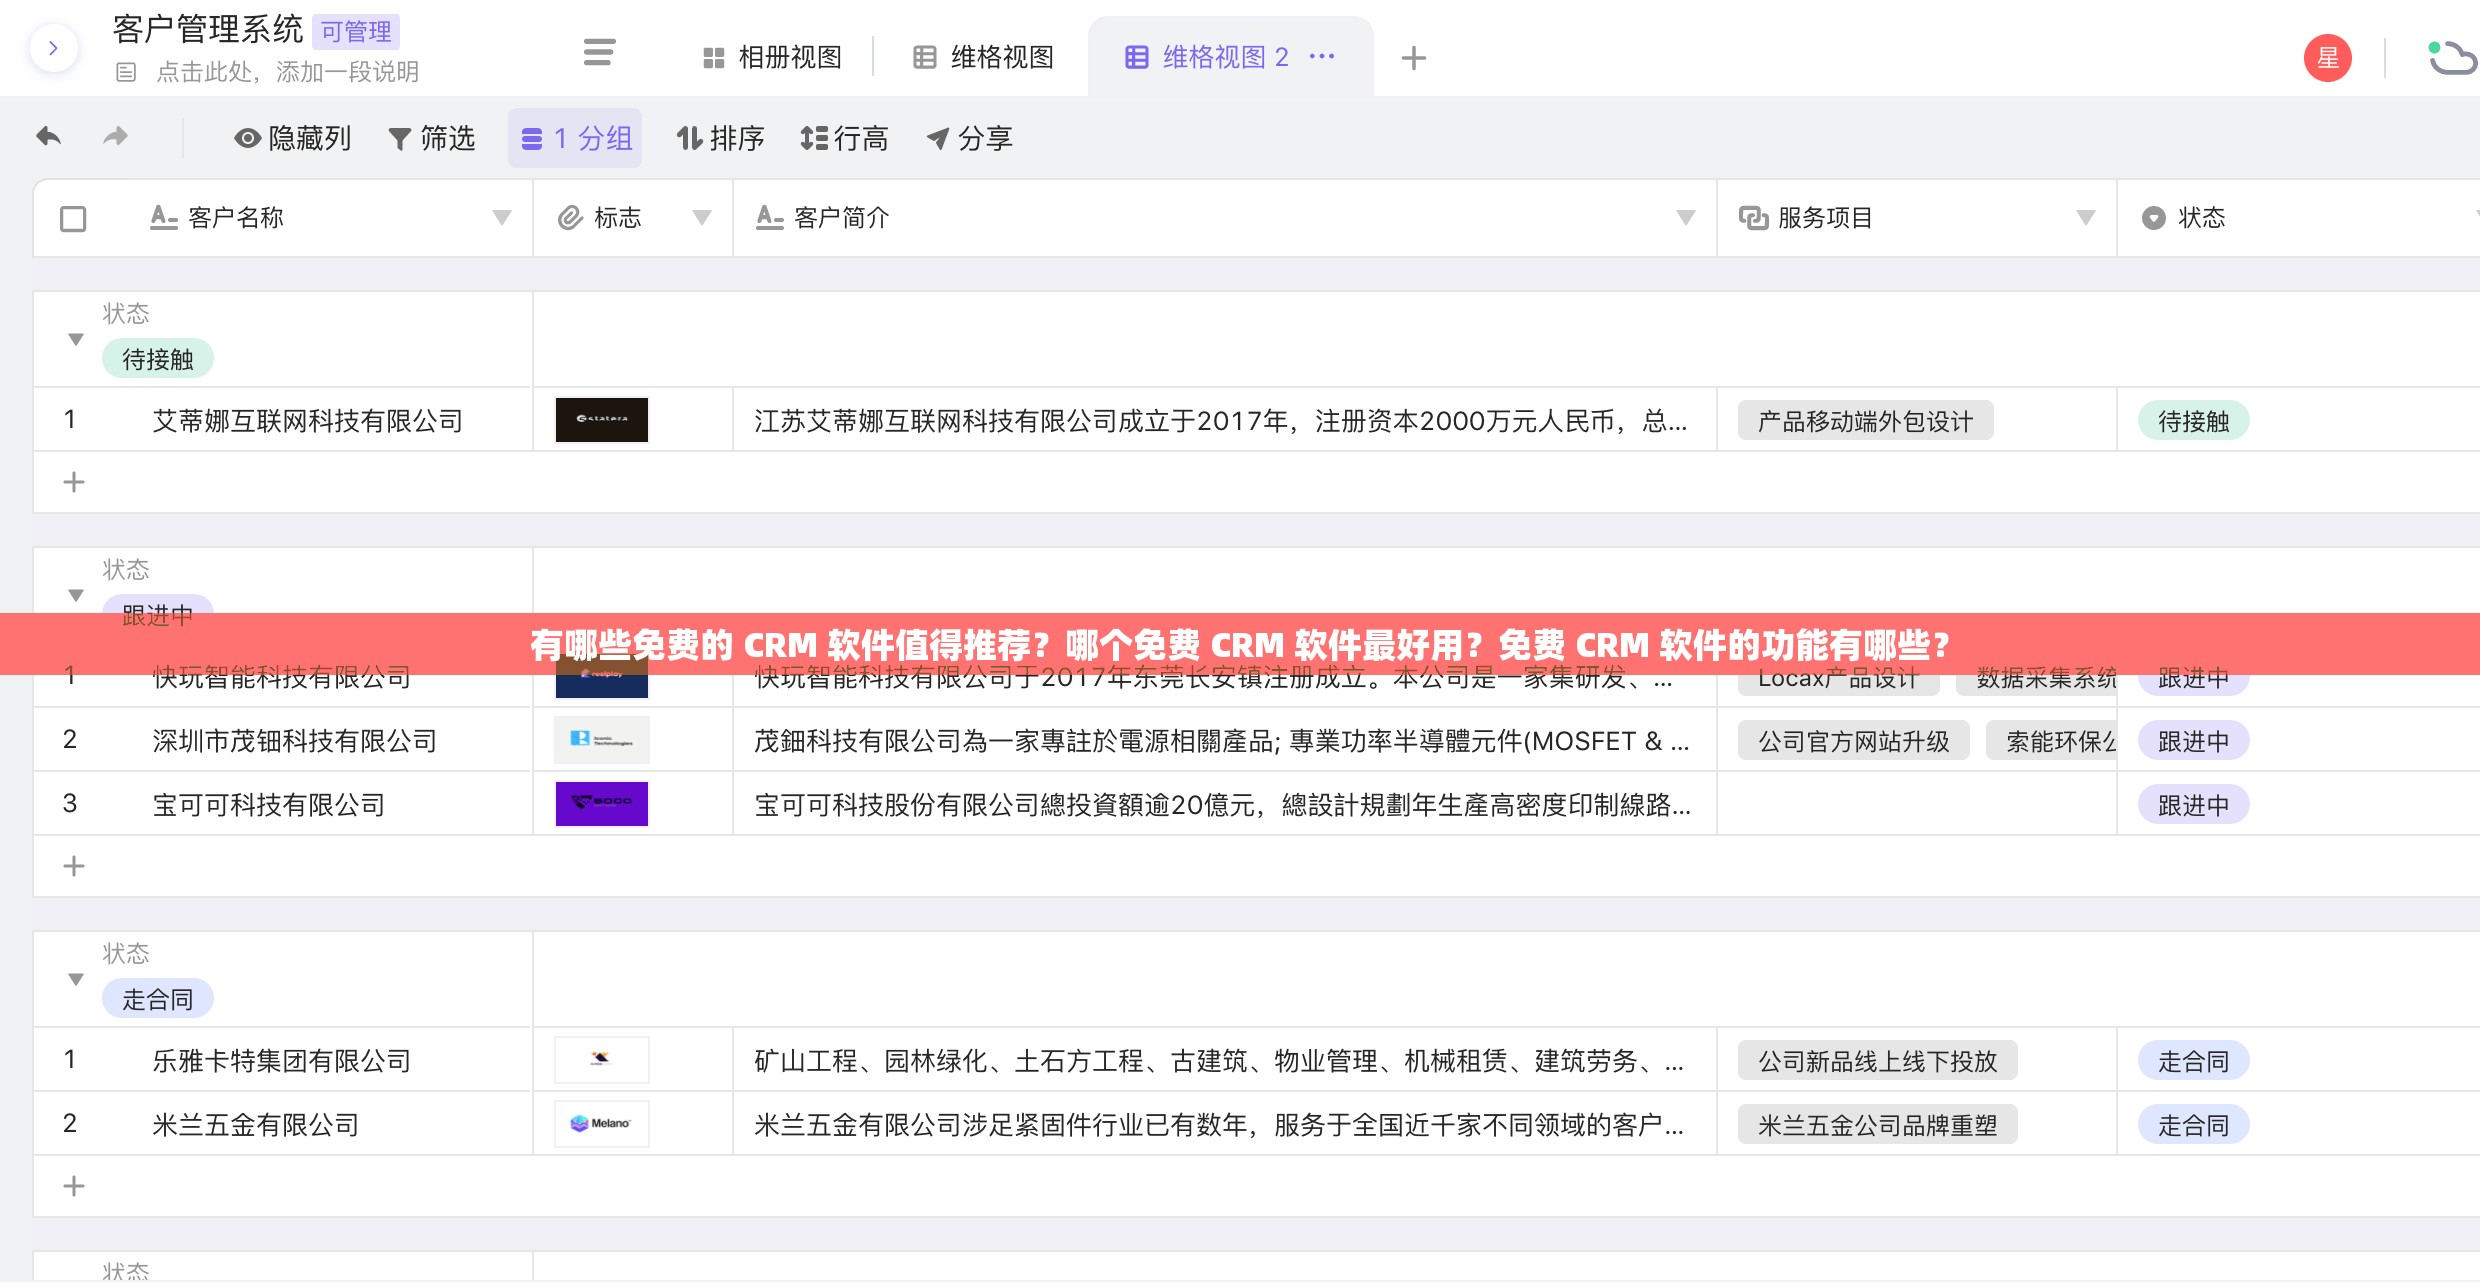The height and width of the screenshot is (1288, 2480).
Task: Click the 隐藏列 hide columns icon
Action: pyautogui.click(x=246, y=138)
